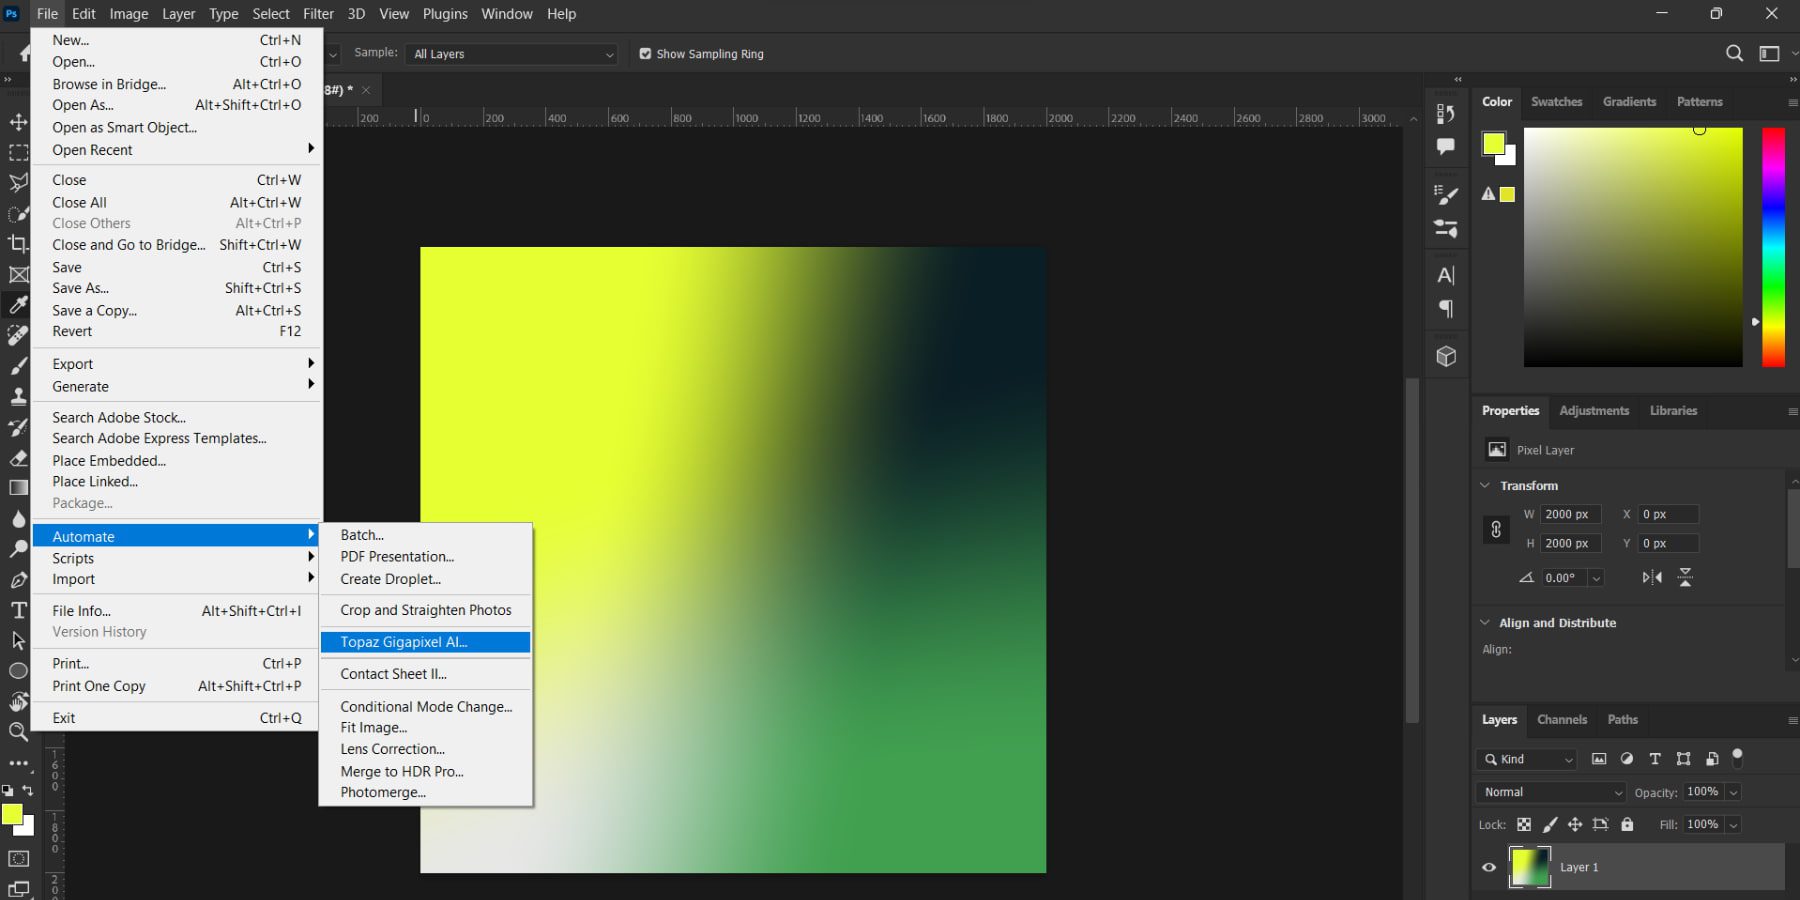Click the flip vertical button in Transform

point(1685,577)
